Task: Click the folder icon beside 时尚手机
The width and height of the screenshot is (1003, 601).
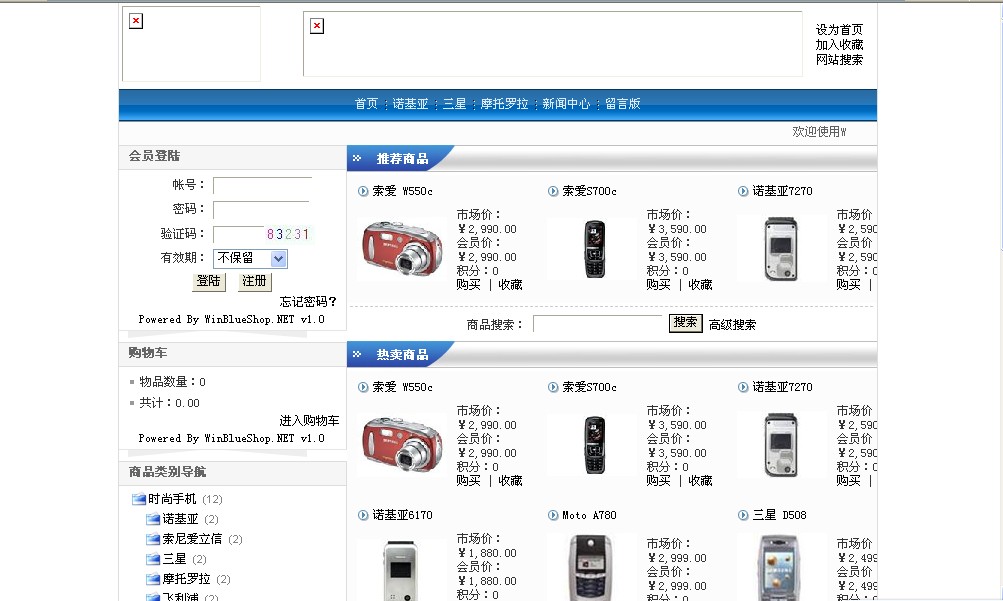Action: click(139, 499)
